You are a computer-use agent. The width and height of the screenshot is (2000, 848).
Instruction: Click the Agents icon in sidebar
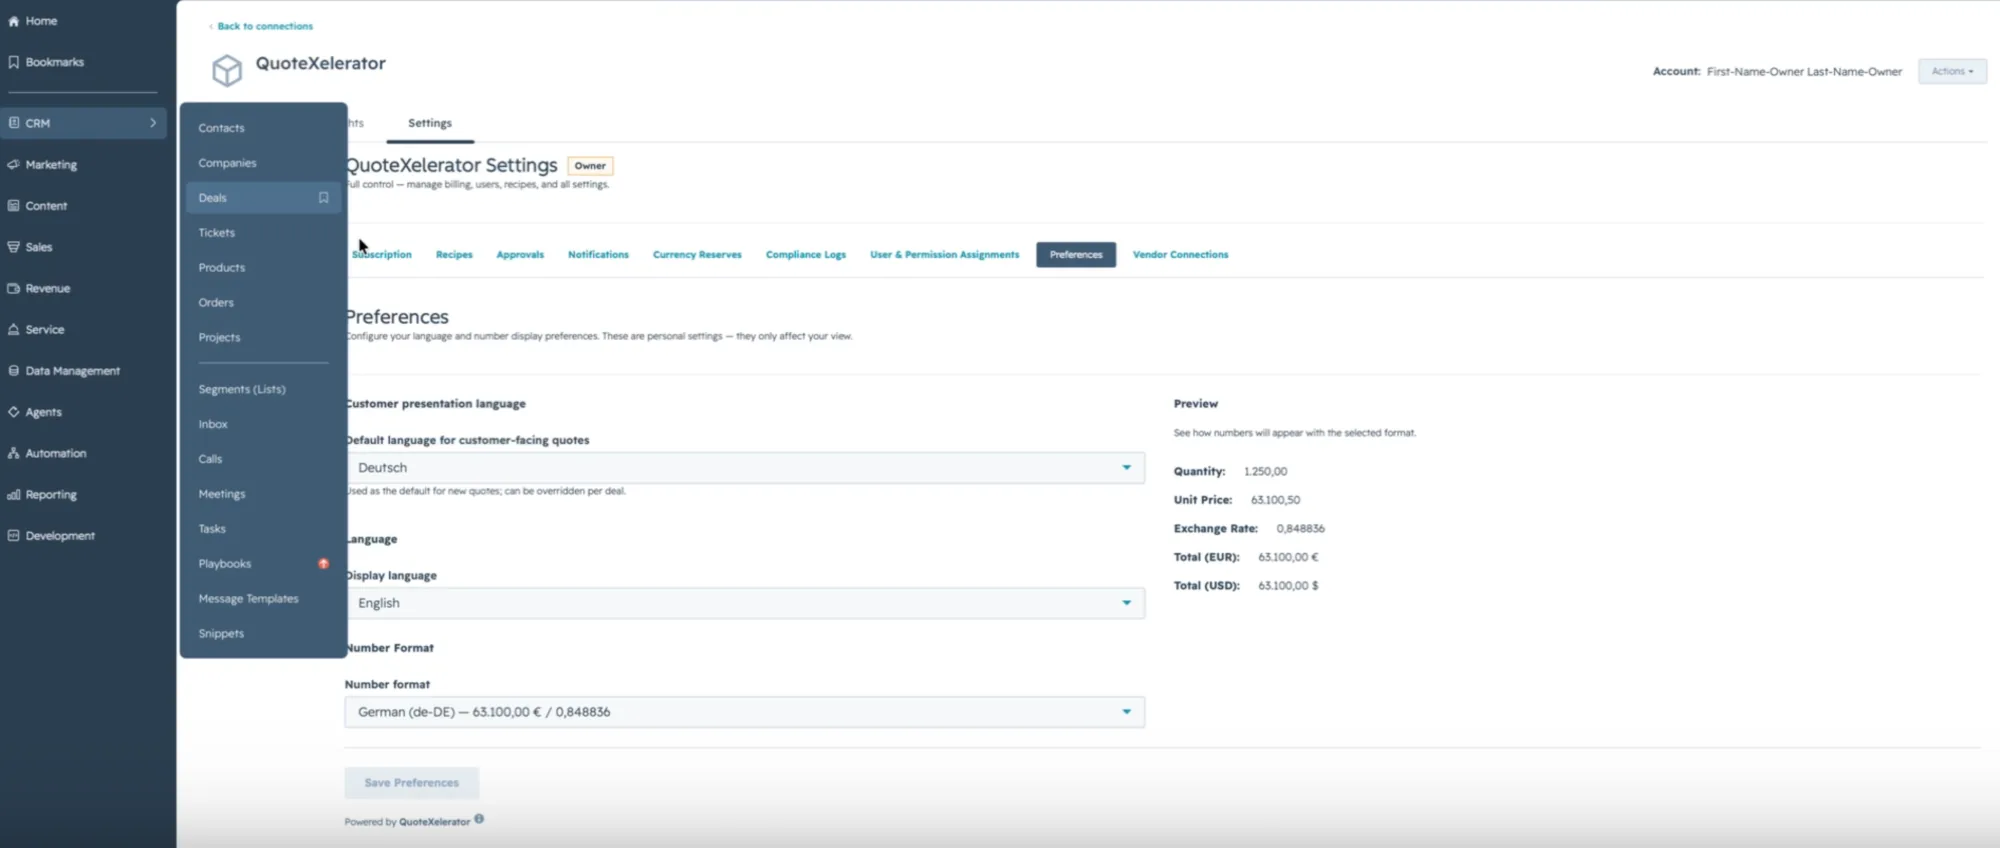14,412
